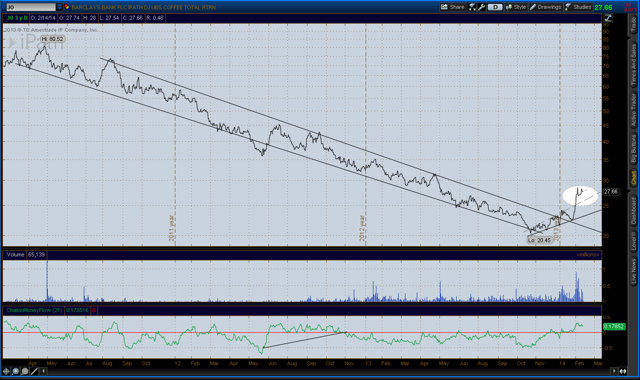Open the Style menu
Image resolution: width=640 pixels, height=380 pixels.
pos(516,7)
